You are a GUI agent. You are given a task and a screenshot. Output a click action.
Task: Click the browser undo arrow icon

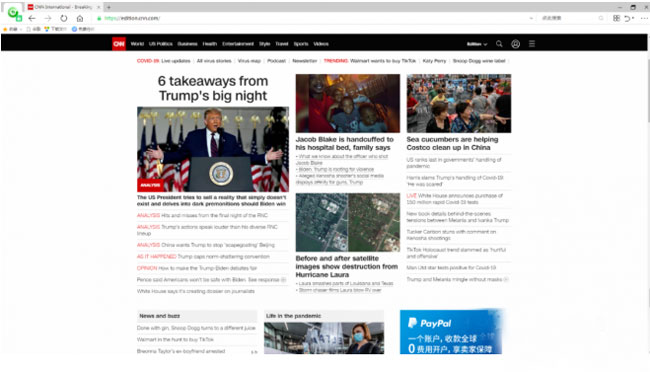point(628,18)
